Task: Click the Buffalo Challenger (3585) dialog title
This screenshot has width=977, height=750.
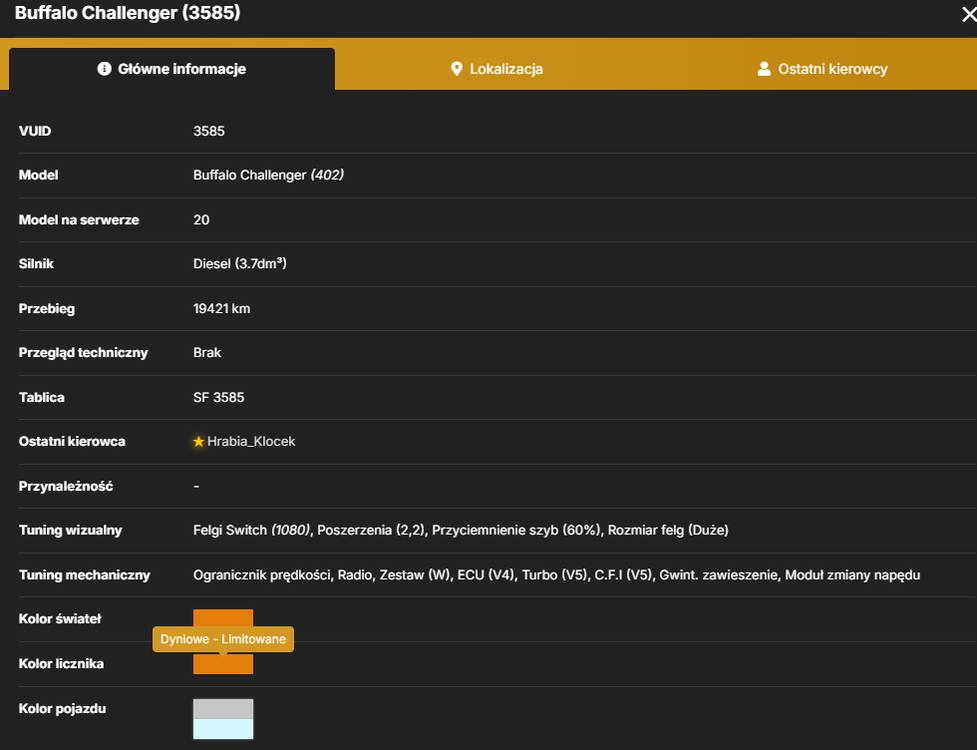Action: 128,13
